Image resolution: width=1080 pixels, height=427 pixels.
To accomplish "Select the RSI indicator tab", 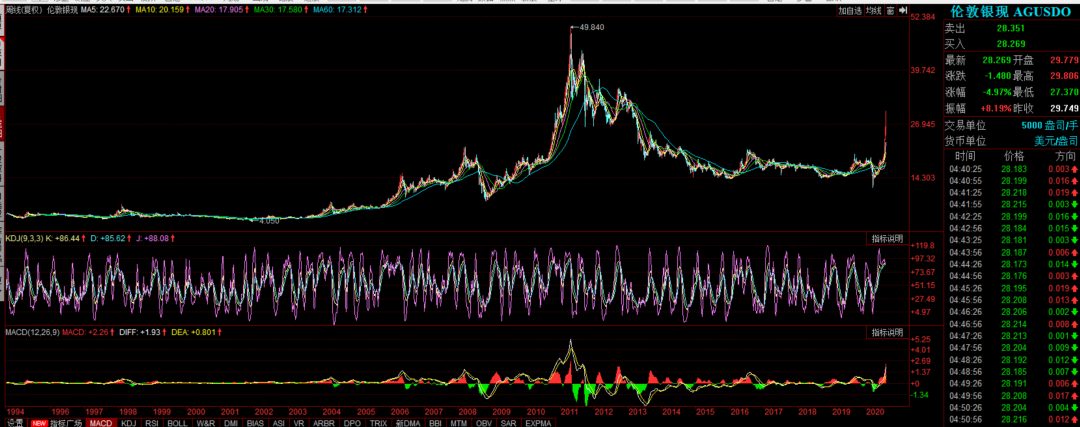I will (x=152, y=422).
